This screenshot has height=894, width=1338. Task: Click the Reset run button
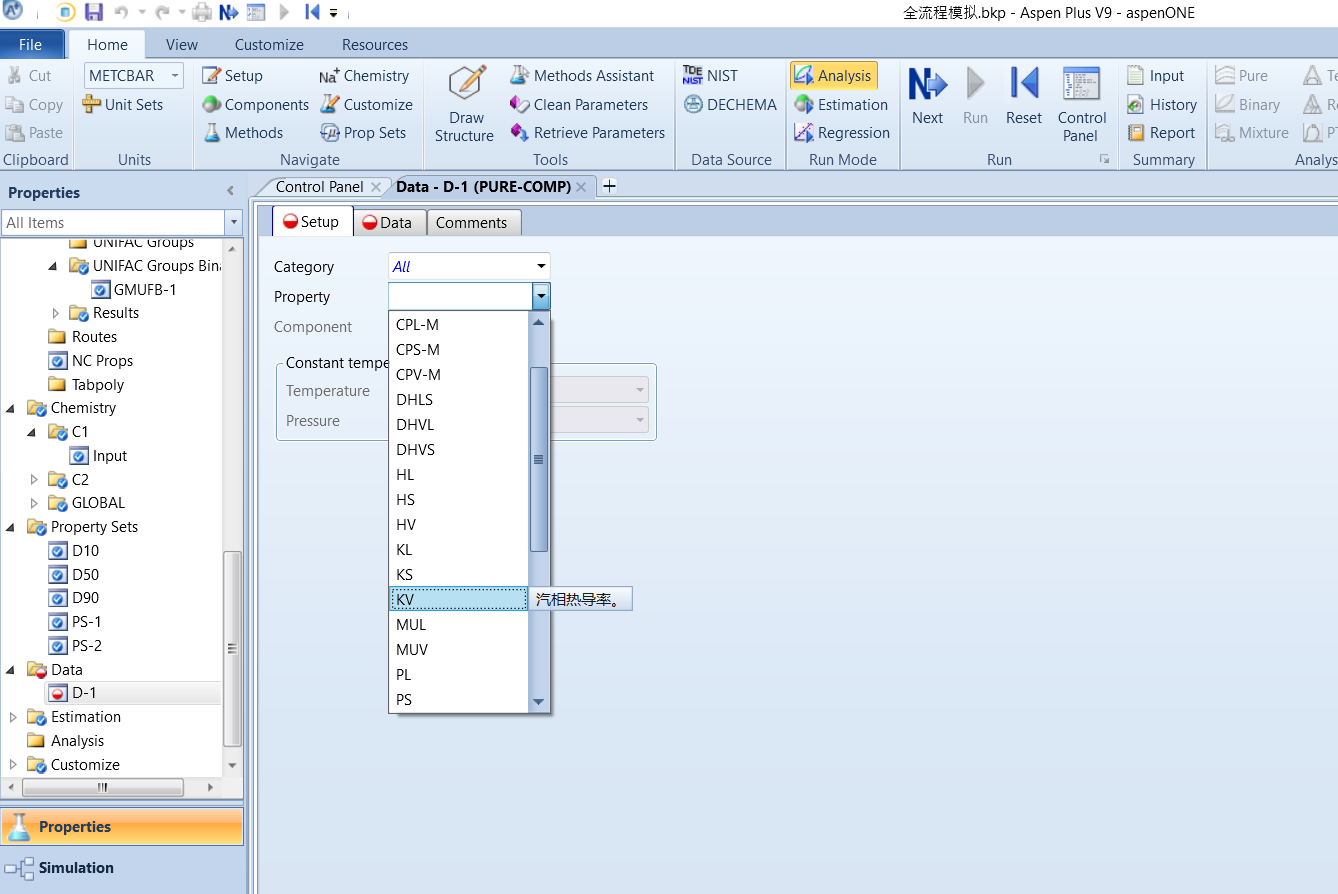pyautogui.click(x=1024, y=96)
